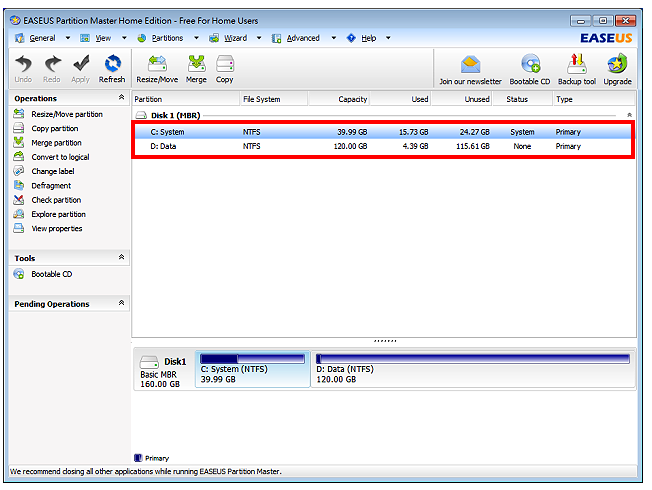
Task: Open the General menu
Action: tap(42, 38)
